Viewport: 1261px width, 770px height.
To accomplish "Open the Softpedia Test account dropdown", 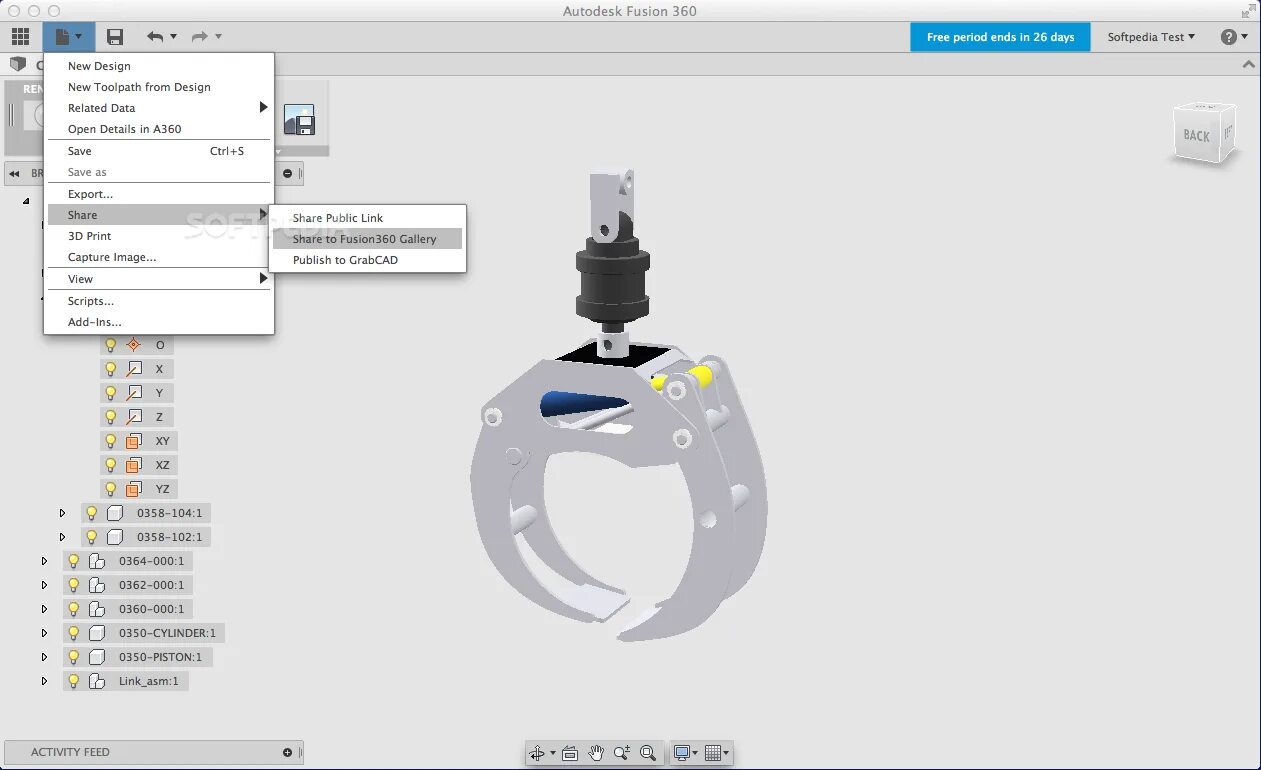I will point(1151,37).
